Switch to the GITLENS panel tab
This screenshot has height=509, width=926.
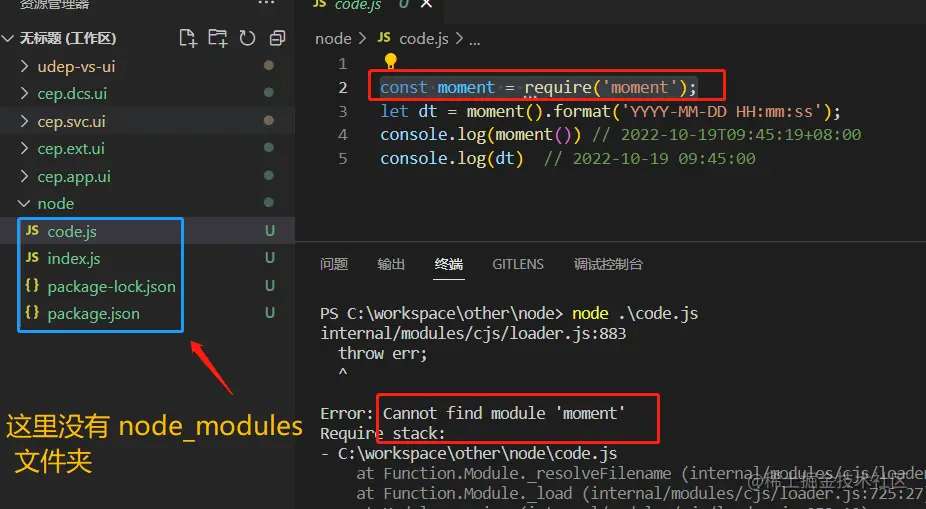tap(518, 264)
